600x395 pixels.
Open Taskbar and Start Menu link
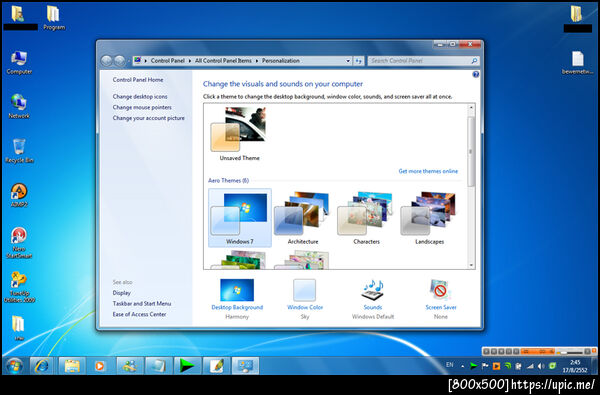[x=142, y=304]
